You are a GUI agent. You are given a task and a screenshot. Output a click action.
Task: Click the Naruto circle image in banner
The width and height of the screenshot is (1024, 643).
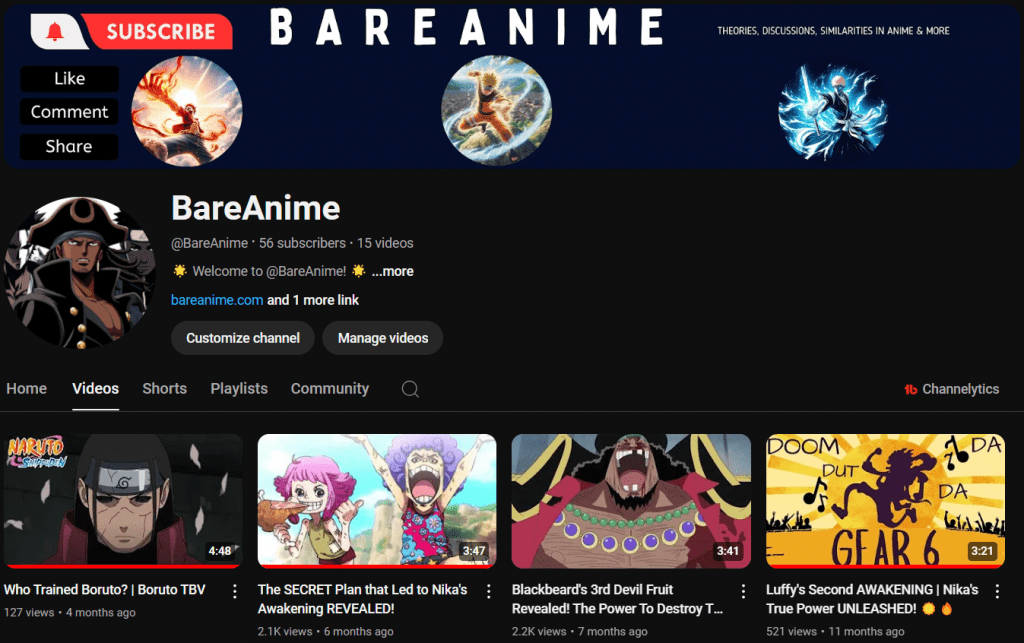496,110
